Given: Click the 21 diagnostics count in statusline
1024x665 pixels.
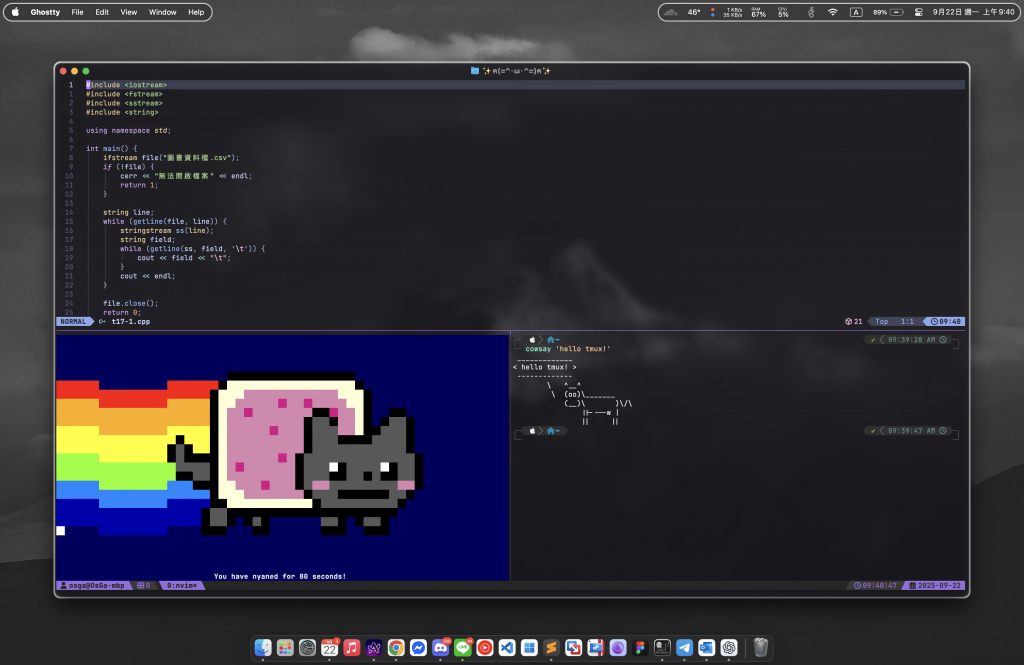Looking at the screenshot, I should click(x=854, y=321).
